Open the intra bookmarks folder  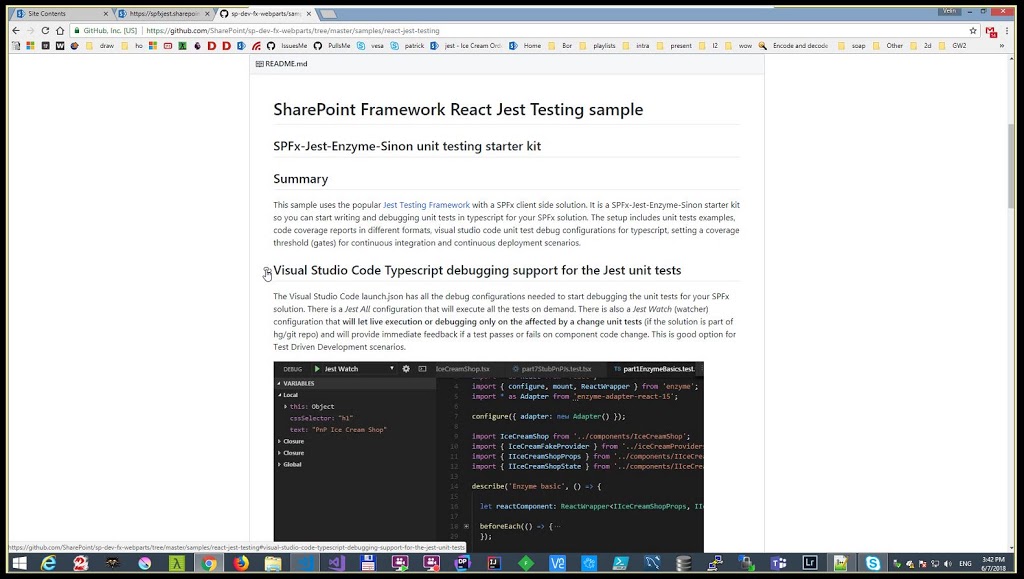[x=636, y=46]
